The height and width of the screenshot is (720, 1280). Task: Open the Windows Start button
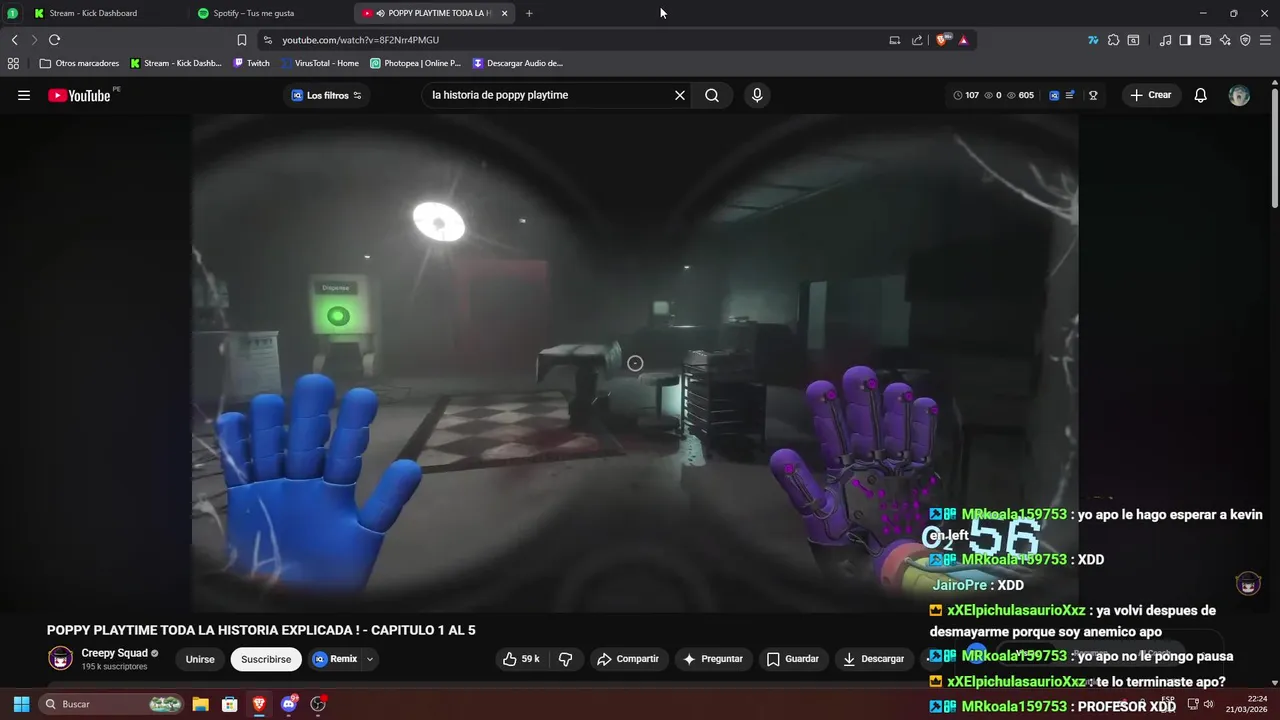click(20, 704)
